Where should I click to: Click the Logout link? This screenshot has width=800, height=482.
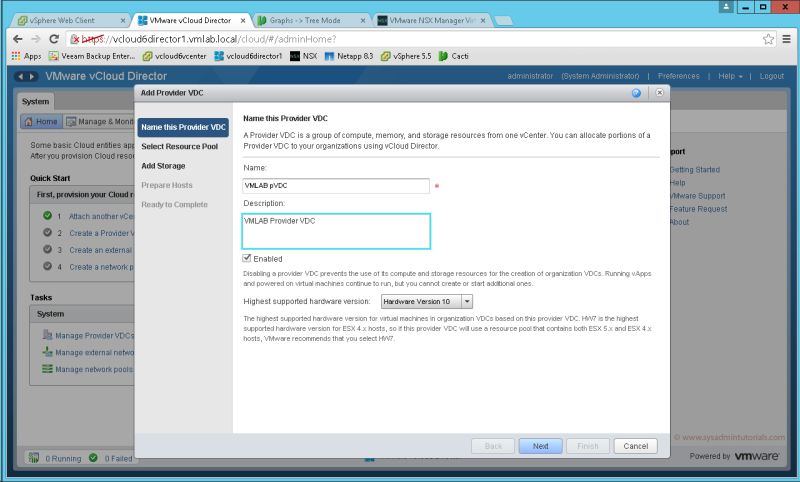pos(771,76)
